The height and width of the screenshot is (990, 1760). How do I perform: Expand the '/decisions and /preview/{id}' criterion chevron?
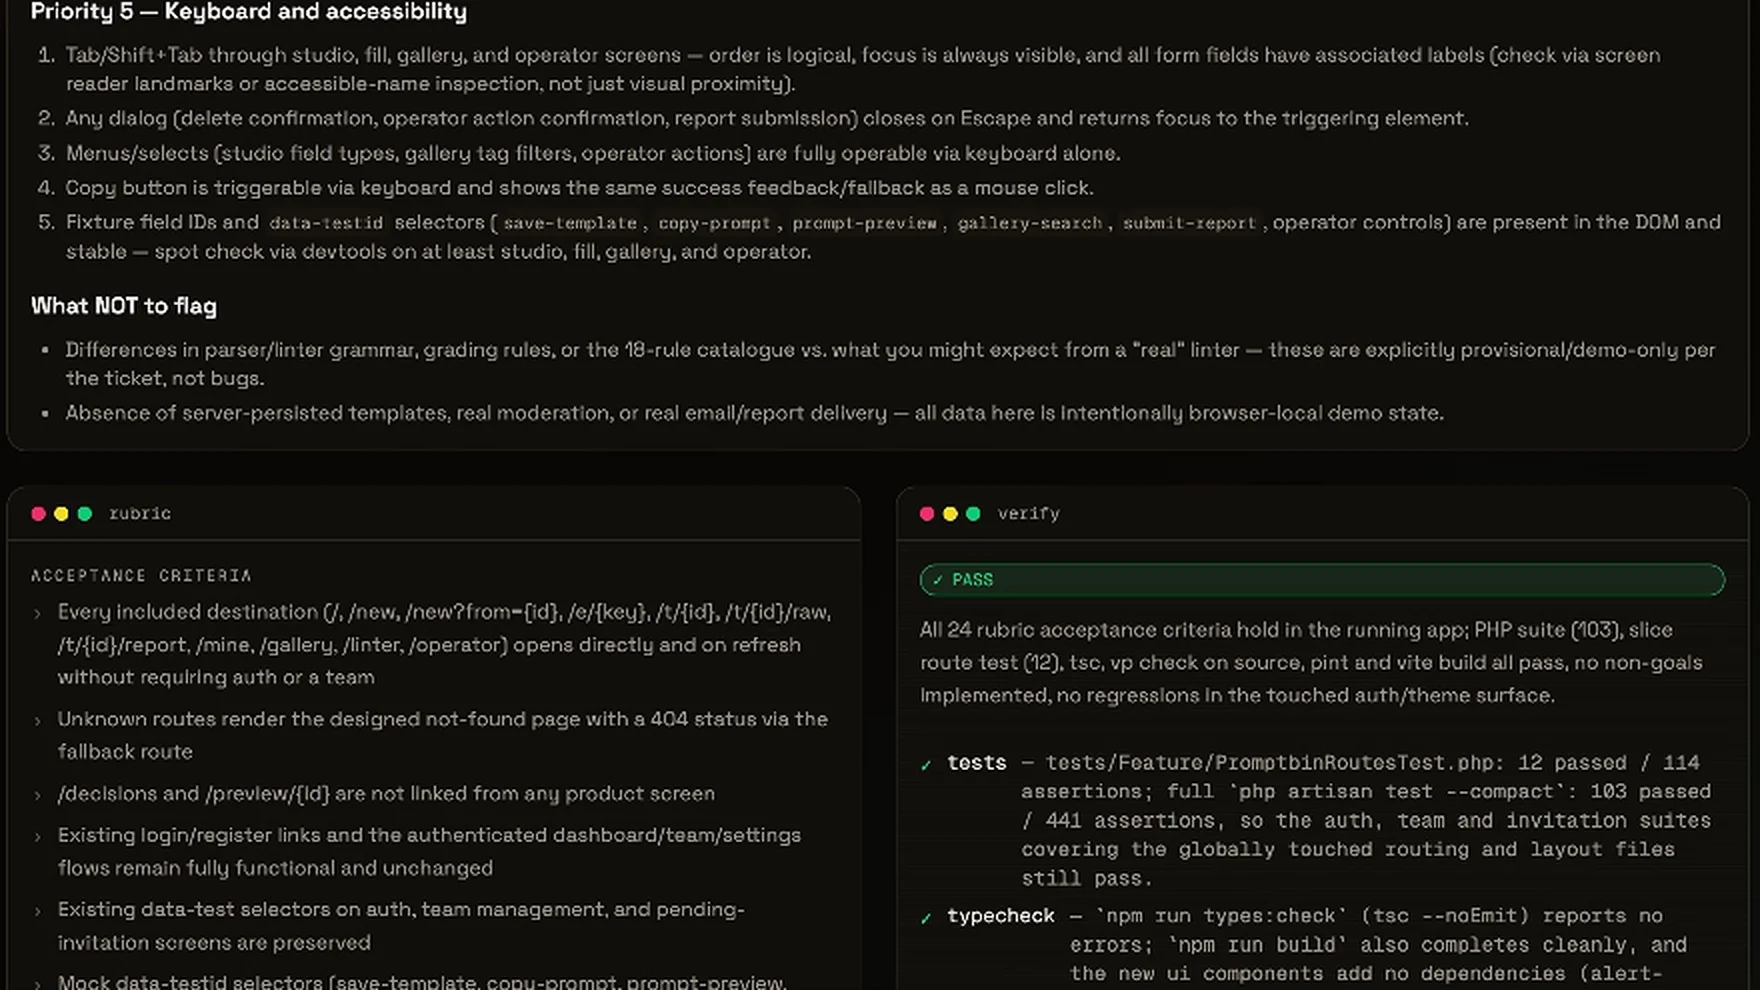pos(38,796)
